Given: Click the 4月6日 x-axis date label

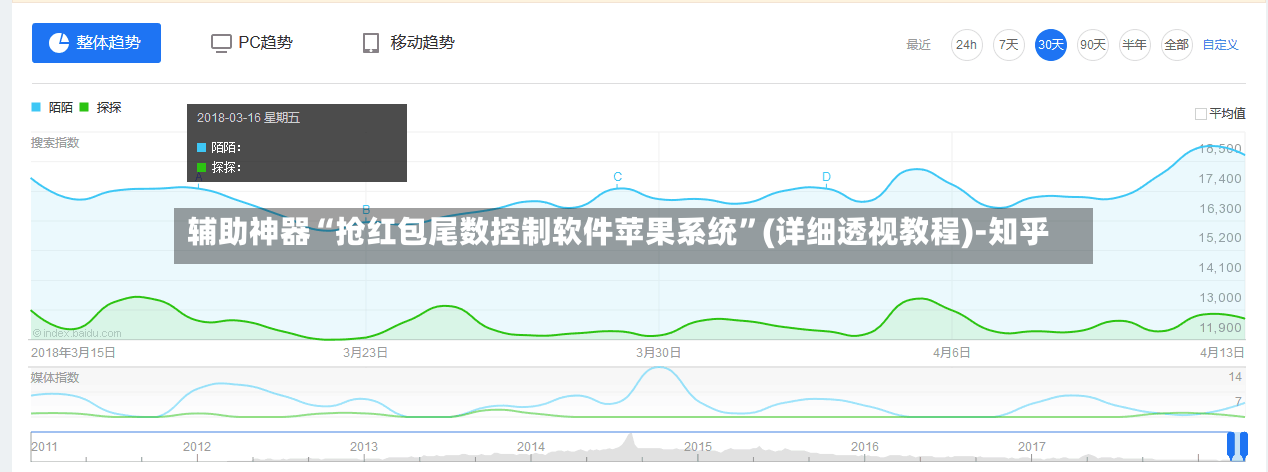Looking at the screenshot, I should click(952, 353).
